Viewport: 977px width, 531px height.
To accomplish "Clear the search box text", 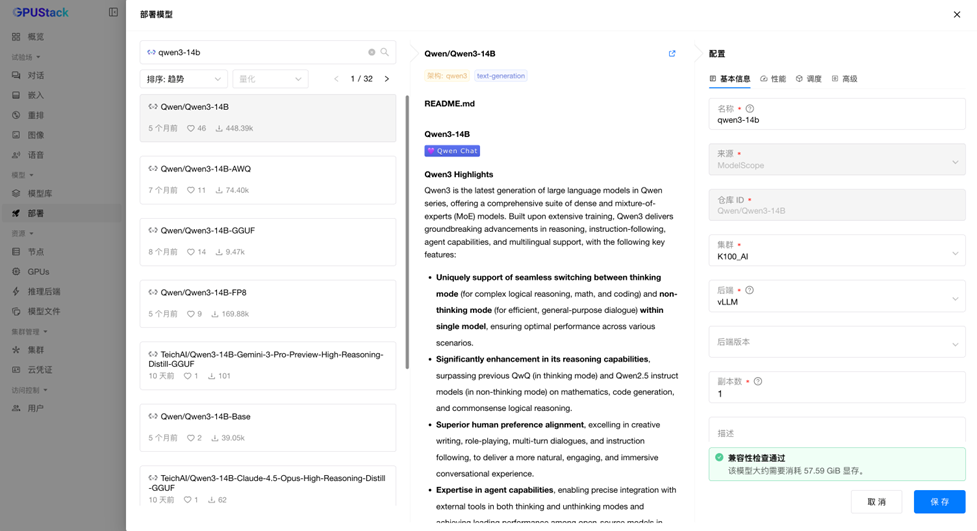I will [371, 52].
